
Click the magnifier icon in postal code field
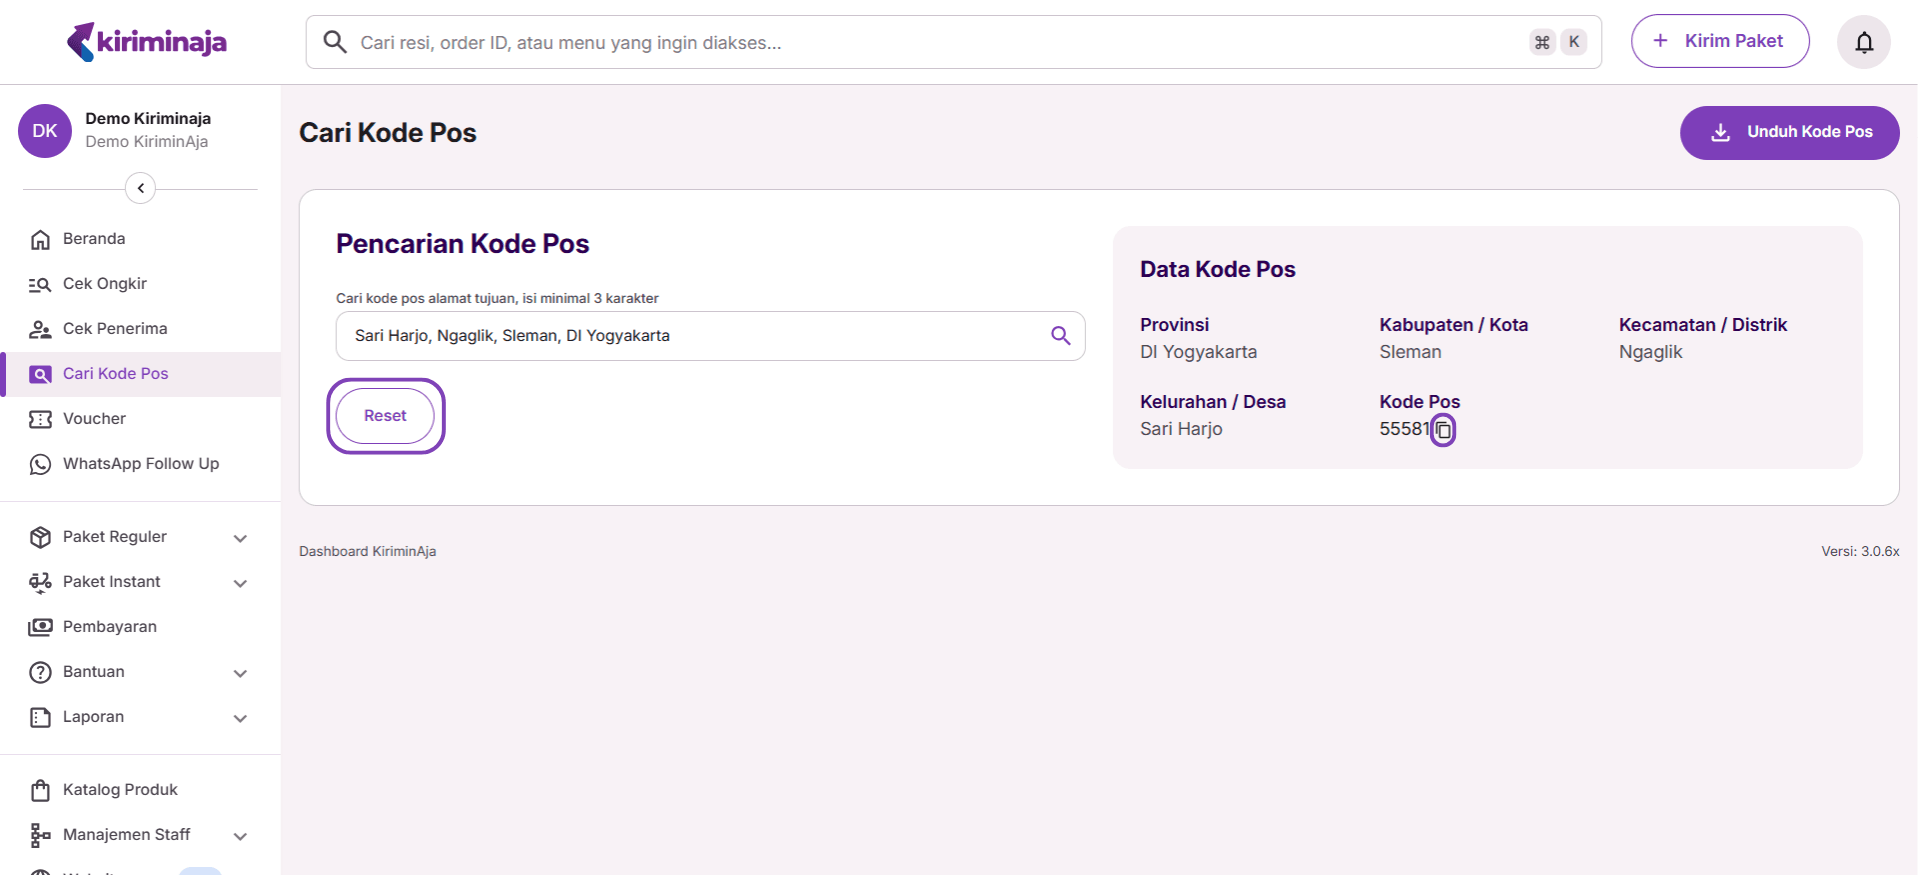[1060, 336]
